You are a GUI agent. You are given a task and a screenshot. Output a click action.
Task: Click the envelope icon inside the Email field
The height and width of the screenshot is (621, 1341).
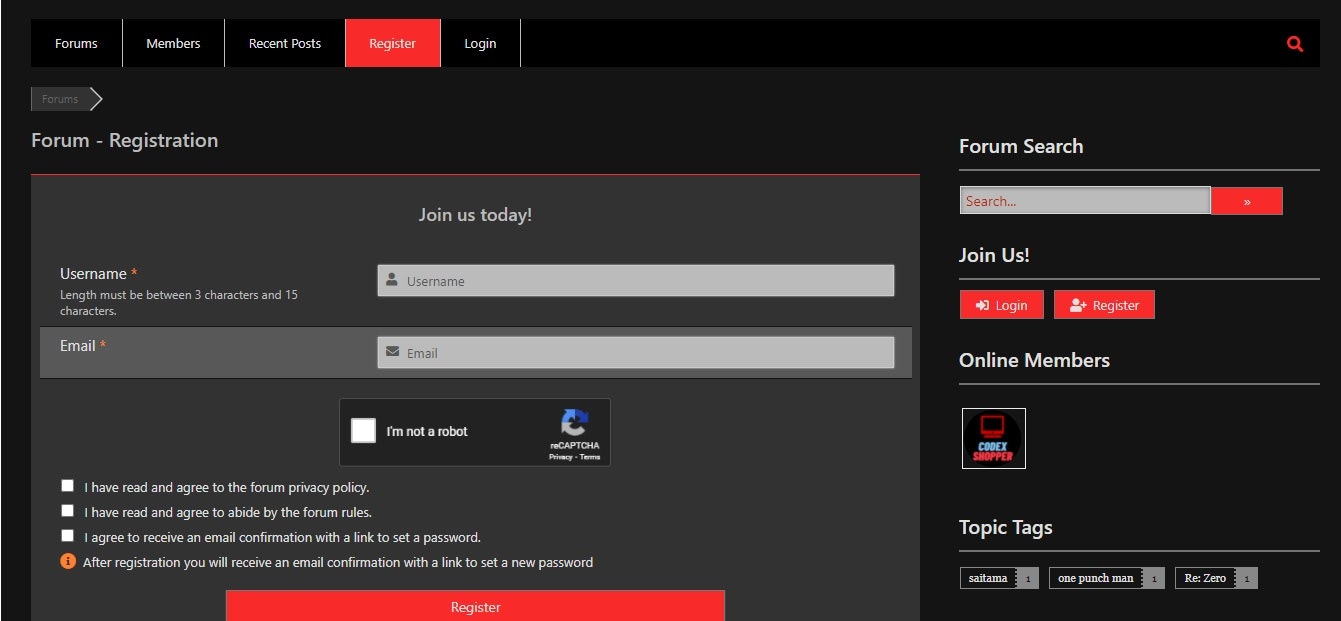coord(391,351)
